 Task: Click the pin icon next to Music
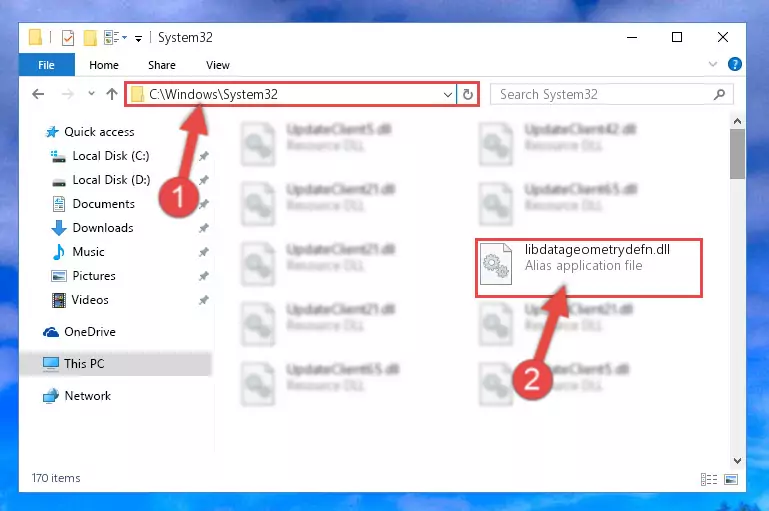[x=204, y=252]
